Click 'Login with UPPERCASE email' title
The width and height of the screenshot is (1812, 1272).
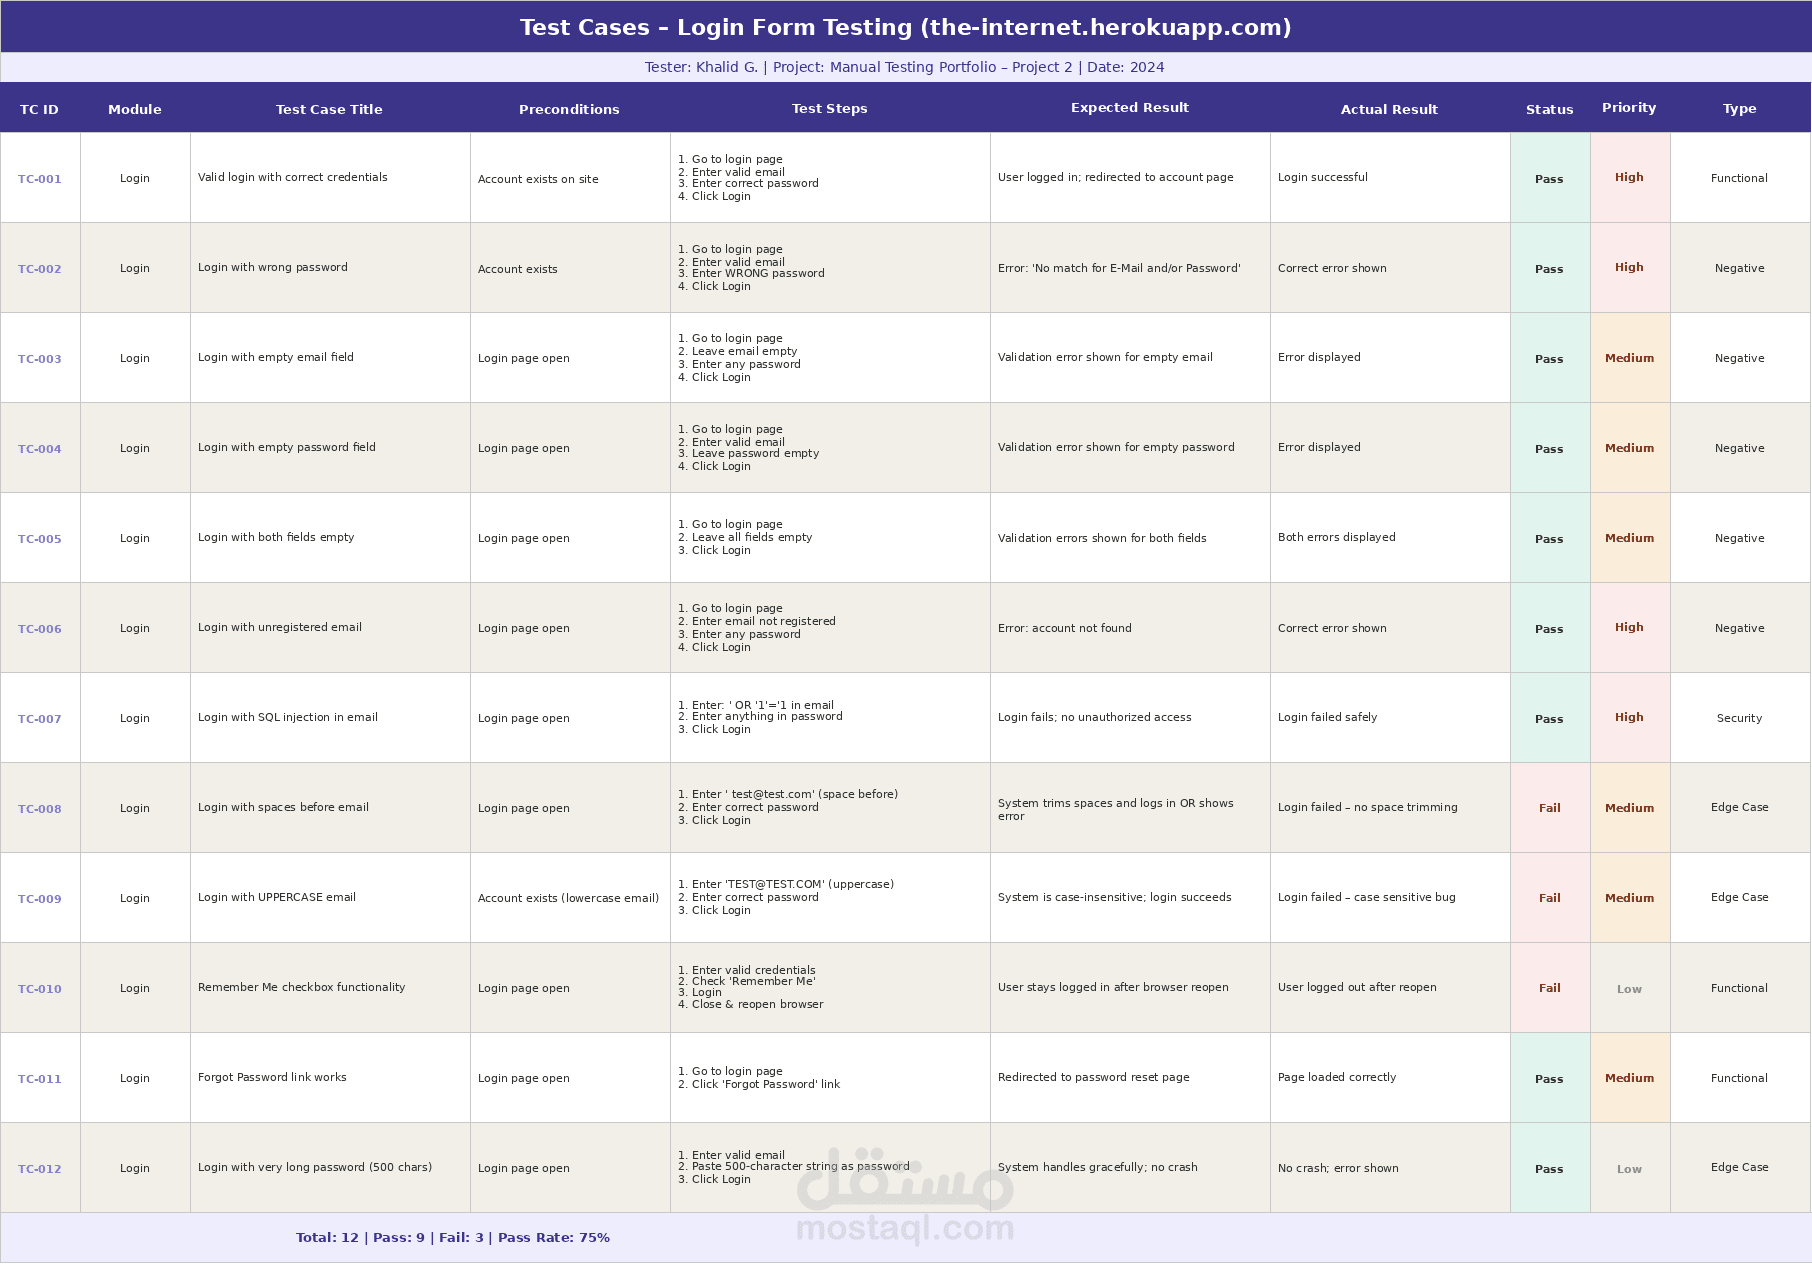pos(276,897)
